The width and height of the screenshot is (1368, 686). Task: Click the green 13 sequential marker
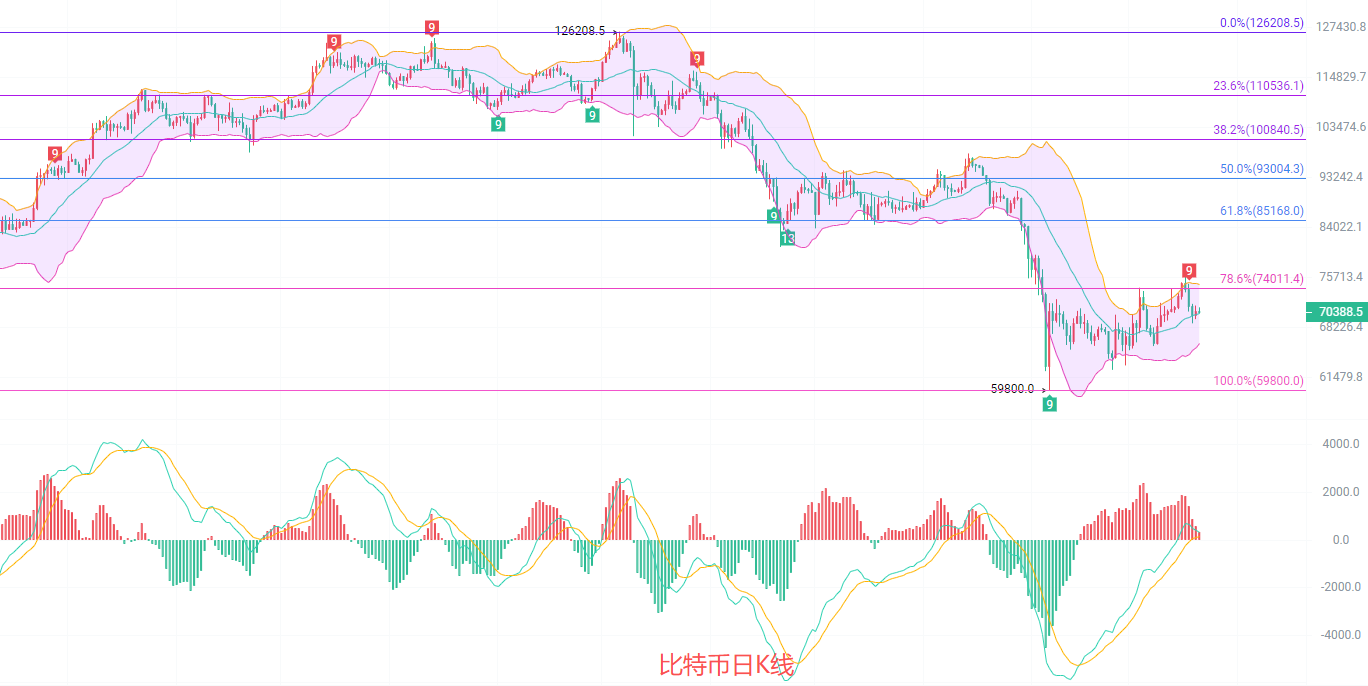click(x=788, y=239)
